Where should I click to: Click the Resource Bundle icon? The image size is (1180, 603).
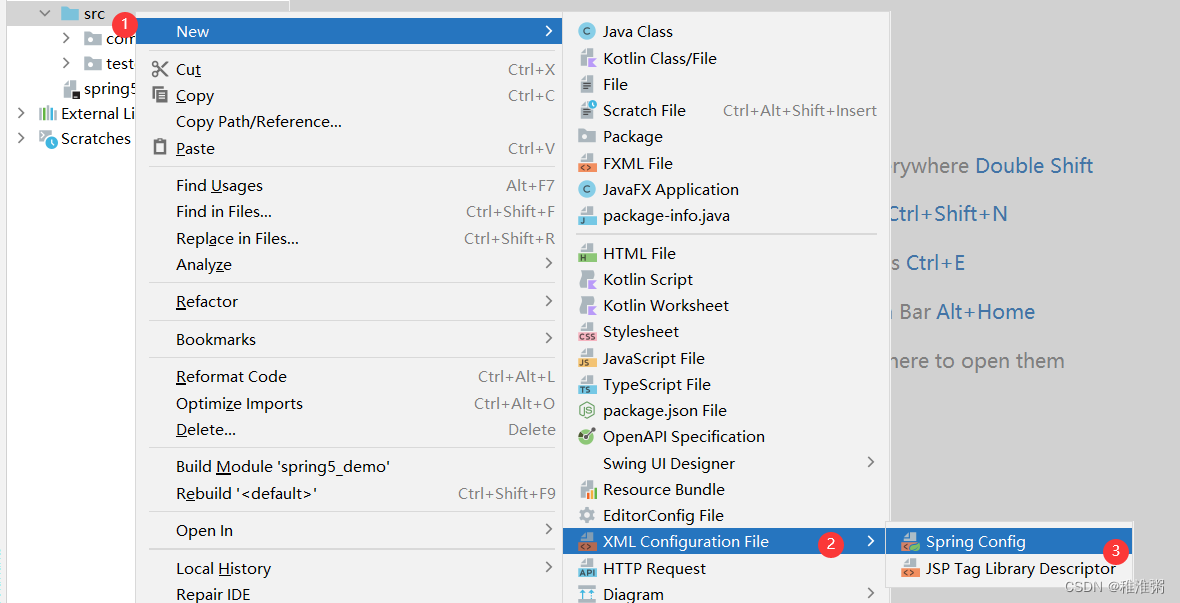coord(587,489)
